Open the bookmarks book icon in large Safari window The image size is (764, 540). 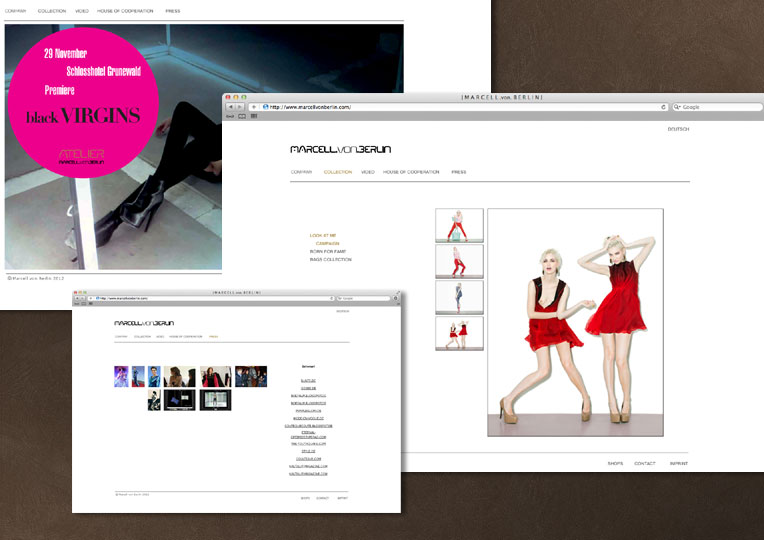tap(242, 116)
